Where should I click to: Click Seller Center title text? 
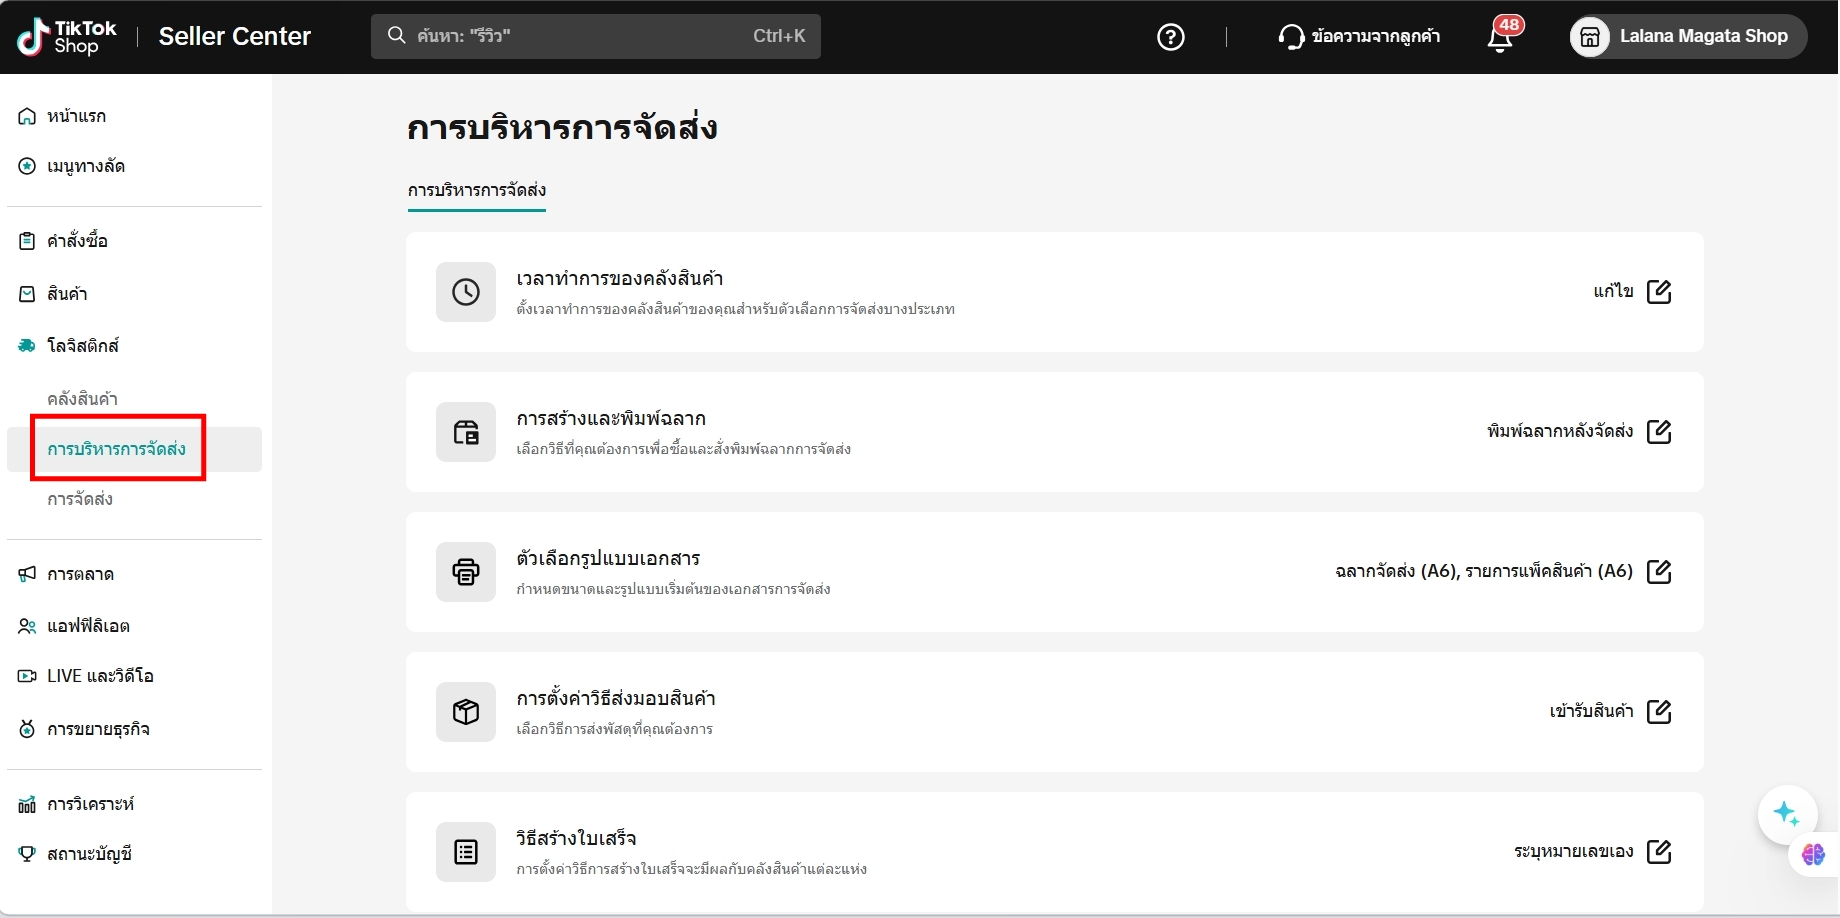click(x=235, y=37)
